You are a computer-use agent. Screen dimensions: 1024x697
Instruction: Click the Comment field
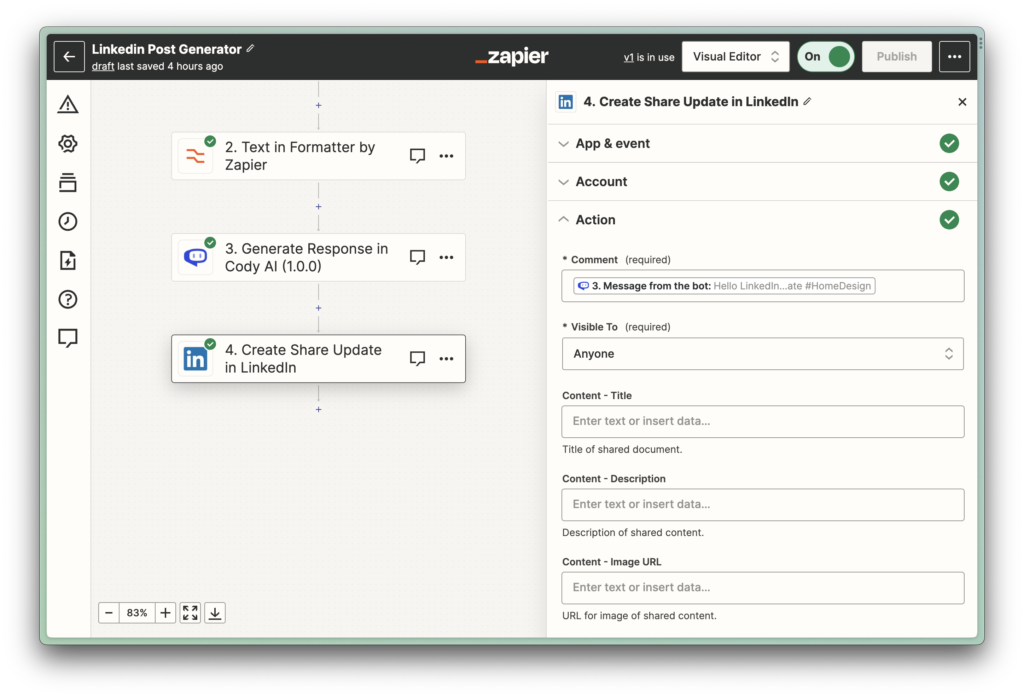763,286
